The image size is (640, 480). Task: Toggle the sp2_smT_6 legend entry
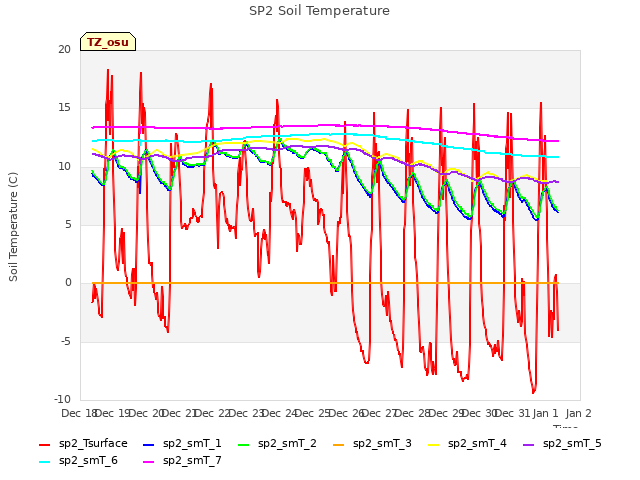click(x=78, y=461)
